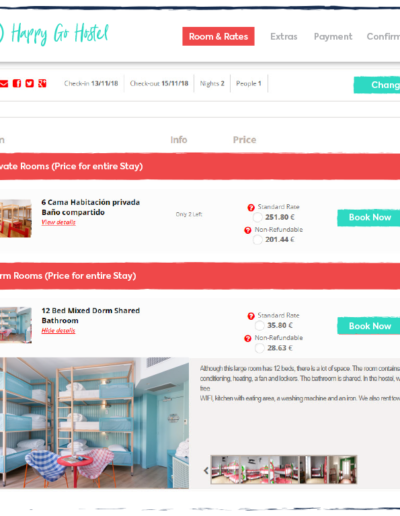Share via the Facebook icon
400x516 pixels.
click(17, 83)
